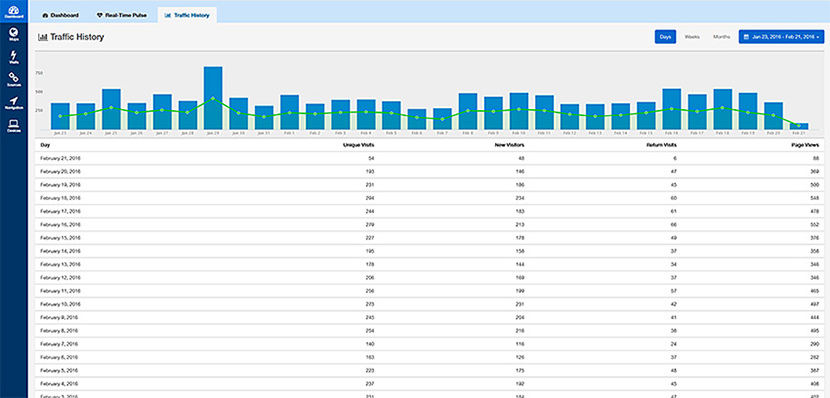Switch to the Real-Time Pulse tab
This screenshot has width=830, height=398.
pyautogui.click(x=122, y=15)
